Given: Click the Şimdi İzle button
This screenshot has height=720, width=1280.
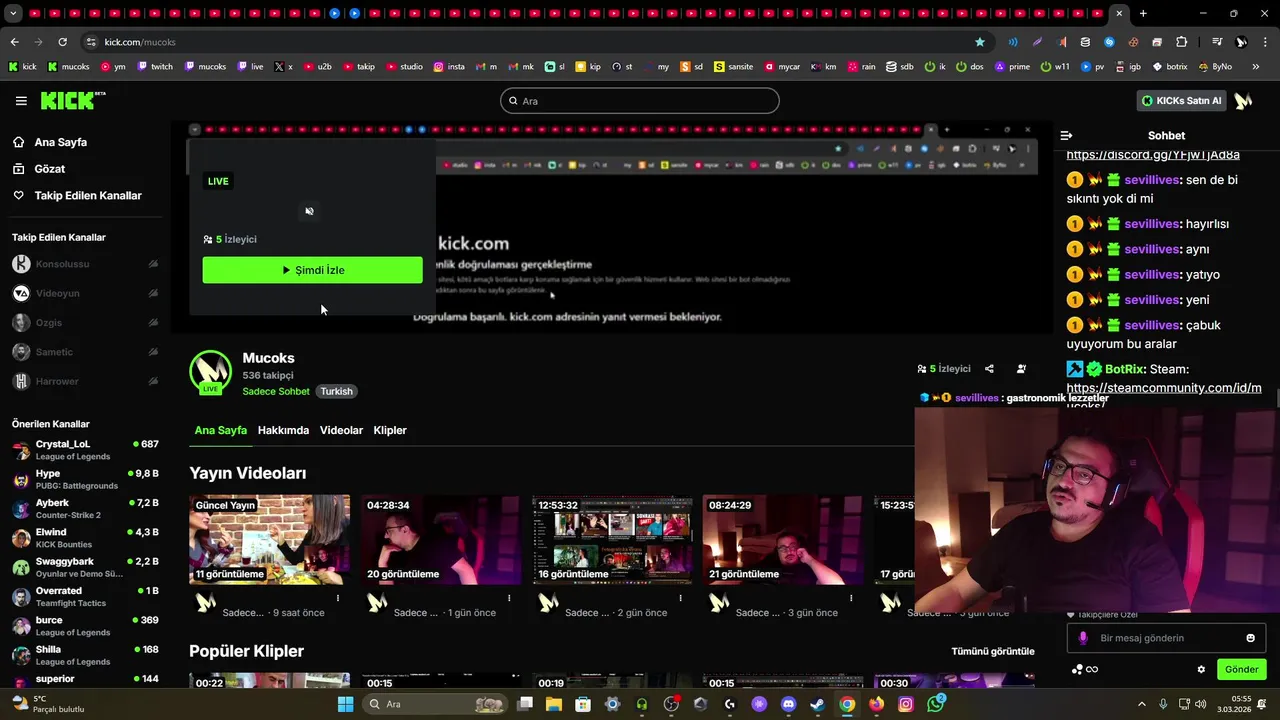Looking at the screenshot, I should click(x=313, y=270).
